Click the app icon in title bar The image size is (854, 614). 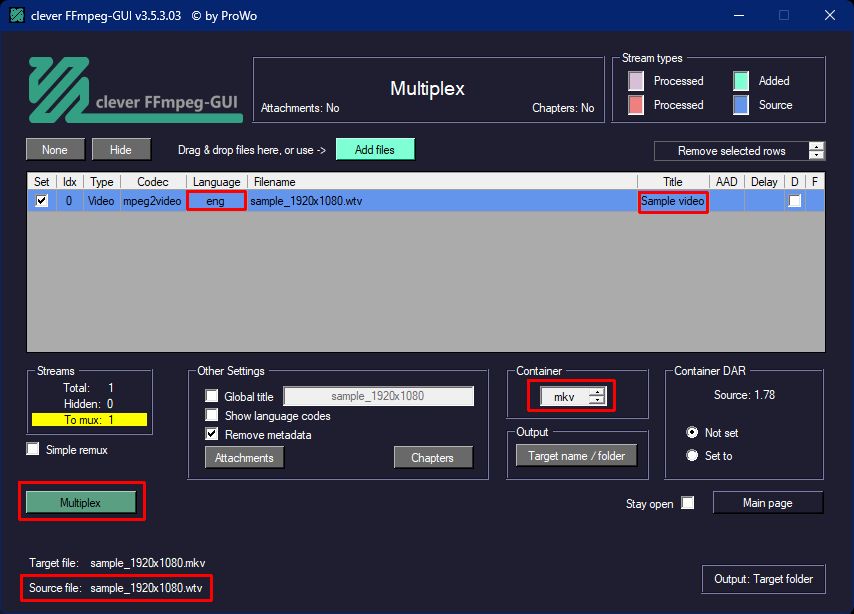pyautogui.click(x=17, y=15)
